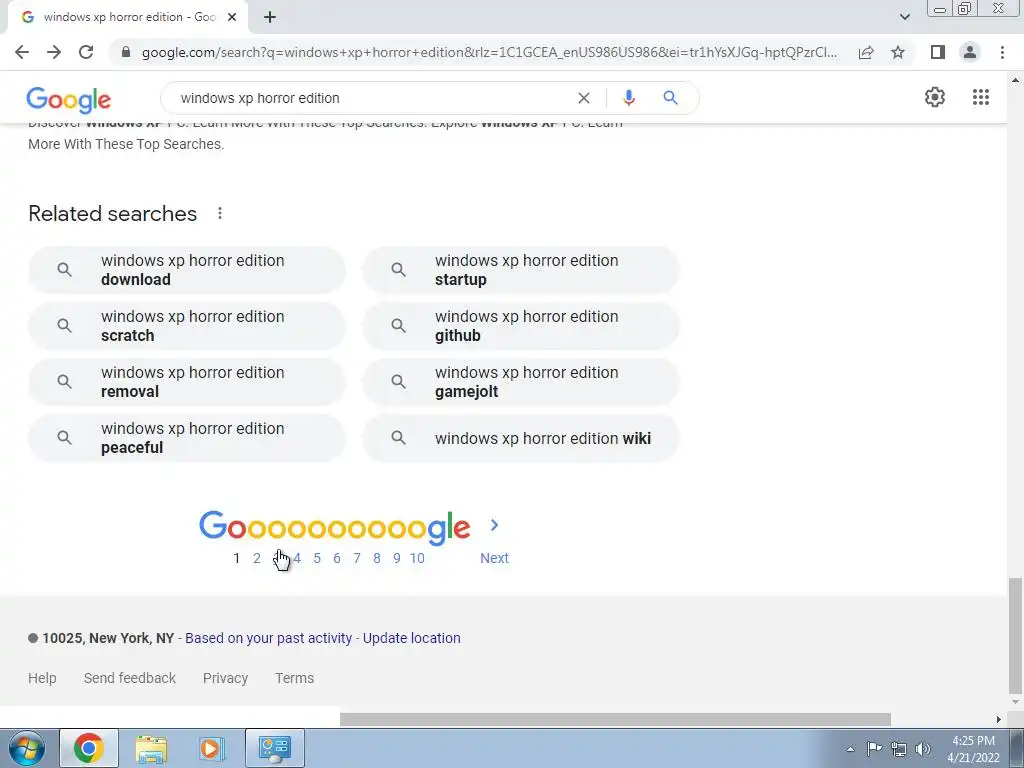Go back to the previous page
The width and height of the screenshot is (1024, 768).
(x=22, y=52)
